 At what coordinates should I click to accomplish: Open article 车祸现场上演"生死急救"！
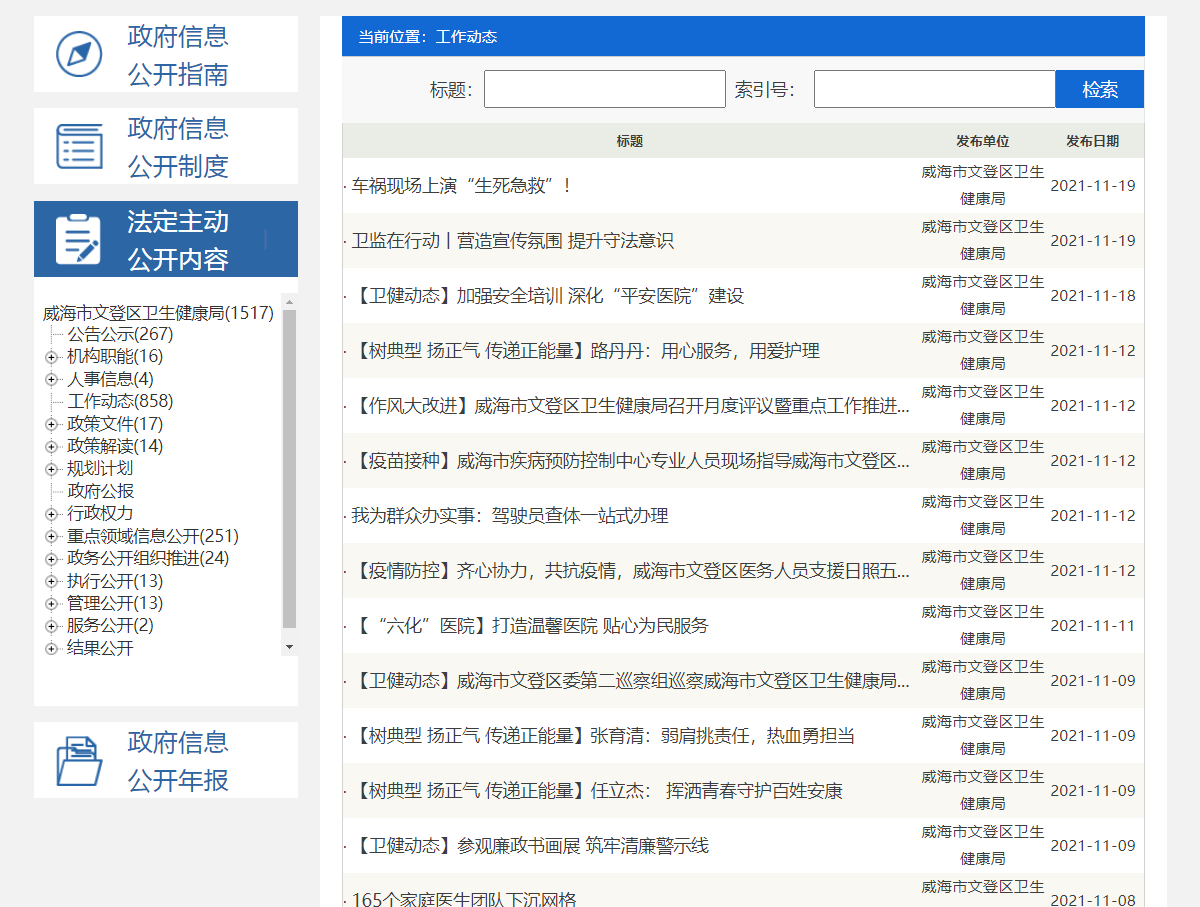pyautogui.click(x=462, y=186)
